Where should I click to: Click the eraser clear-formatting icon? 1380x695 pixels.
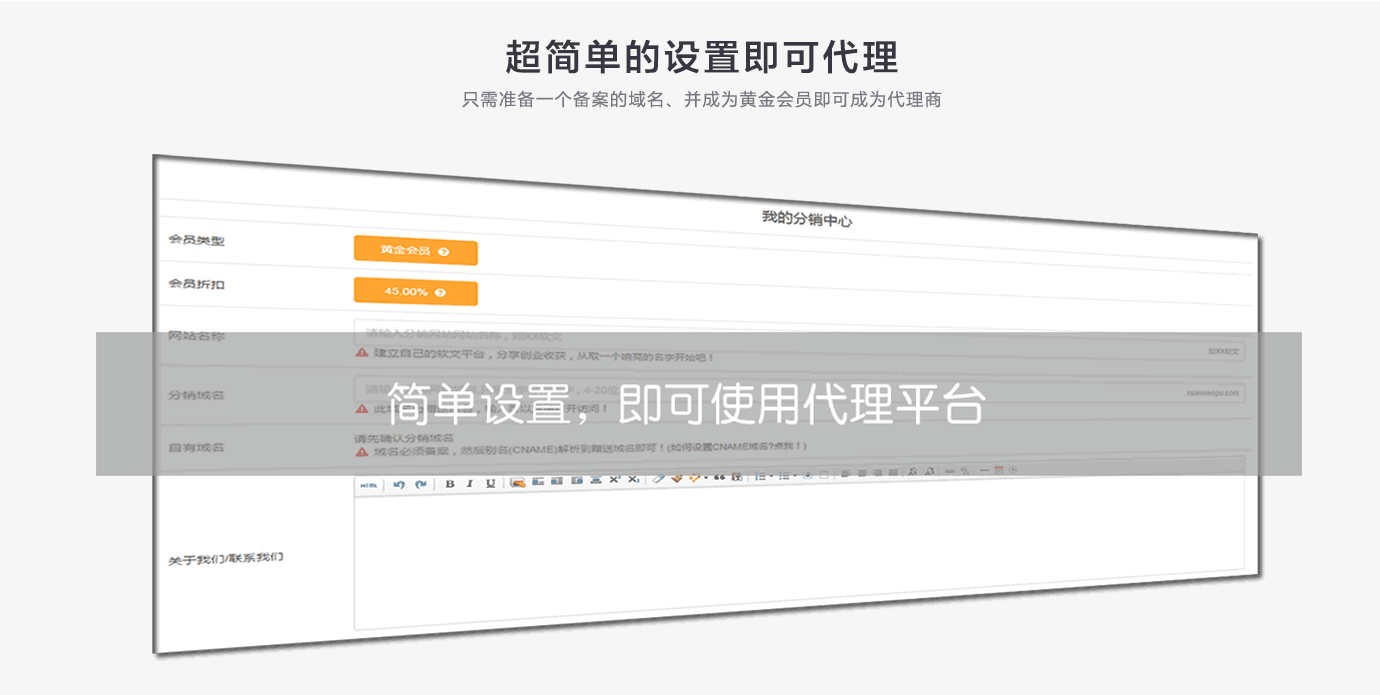658,478
